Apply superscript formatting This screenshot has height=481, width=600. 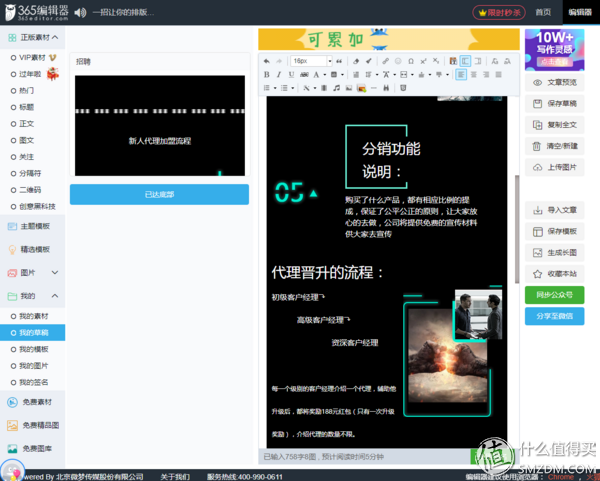click(x=423, y=61)
